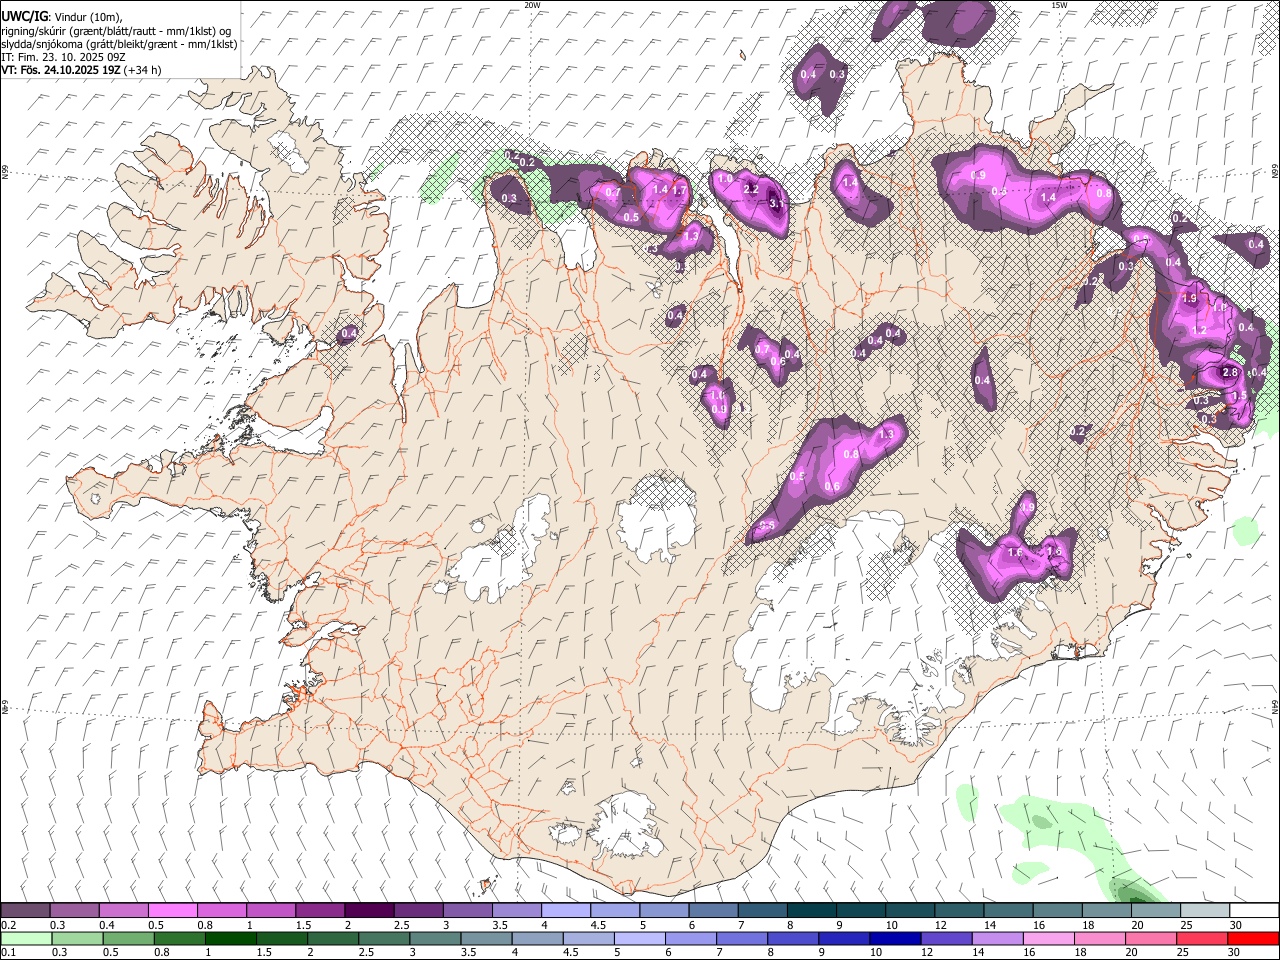1280x960 pixels.
Task: Select the "rigning/skúrir" legend description line
Action: click(116, 30)
